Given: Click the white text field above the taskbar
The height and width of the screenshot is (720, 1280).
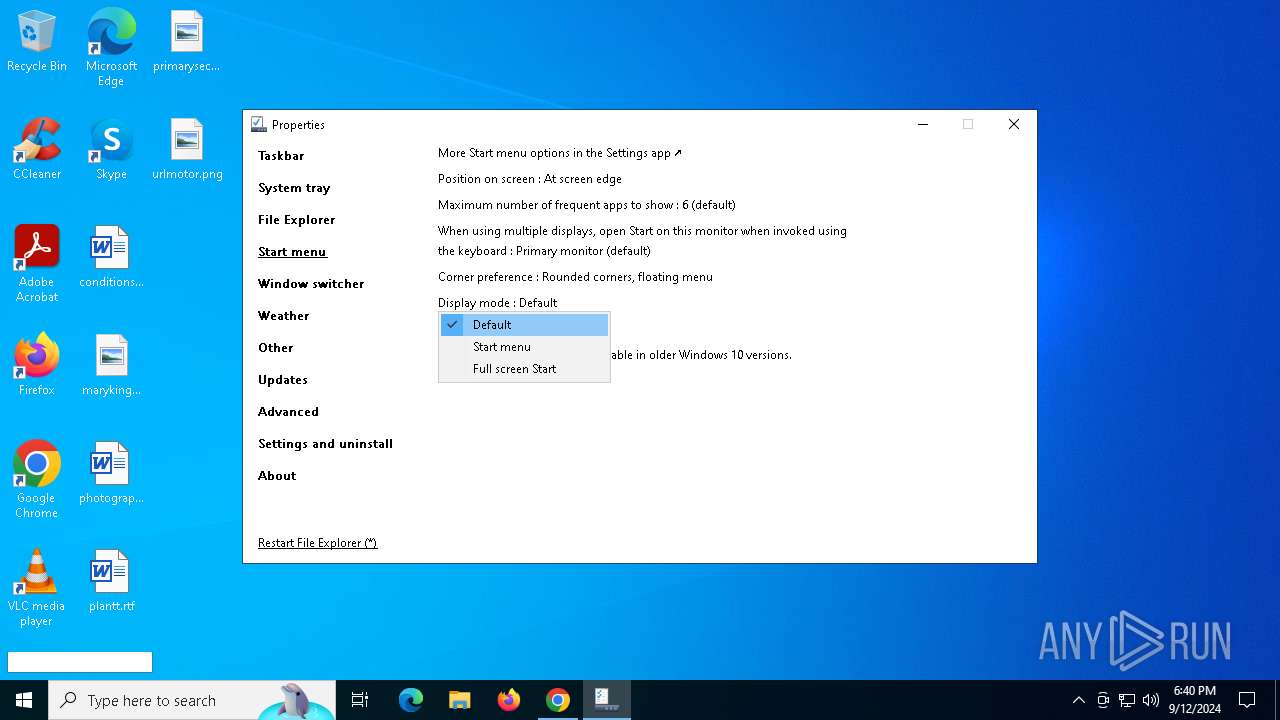Looking at the screenshot, I should [x=80, y=662].
